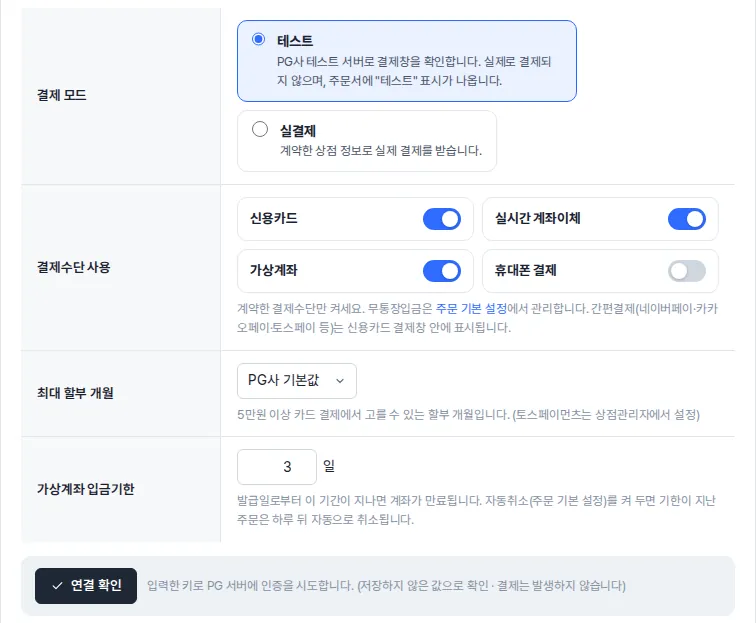Image resolution: width=756 pixels, height=623 pixels.
Task: Click the 가상계좌 입금기한 row label
Action: point(86,489)
